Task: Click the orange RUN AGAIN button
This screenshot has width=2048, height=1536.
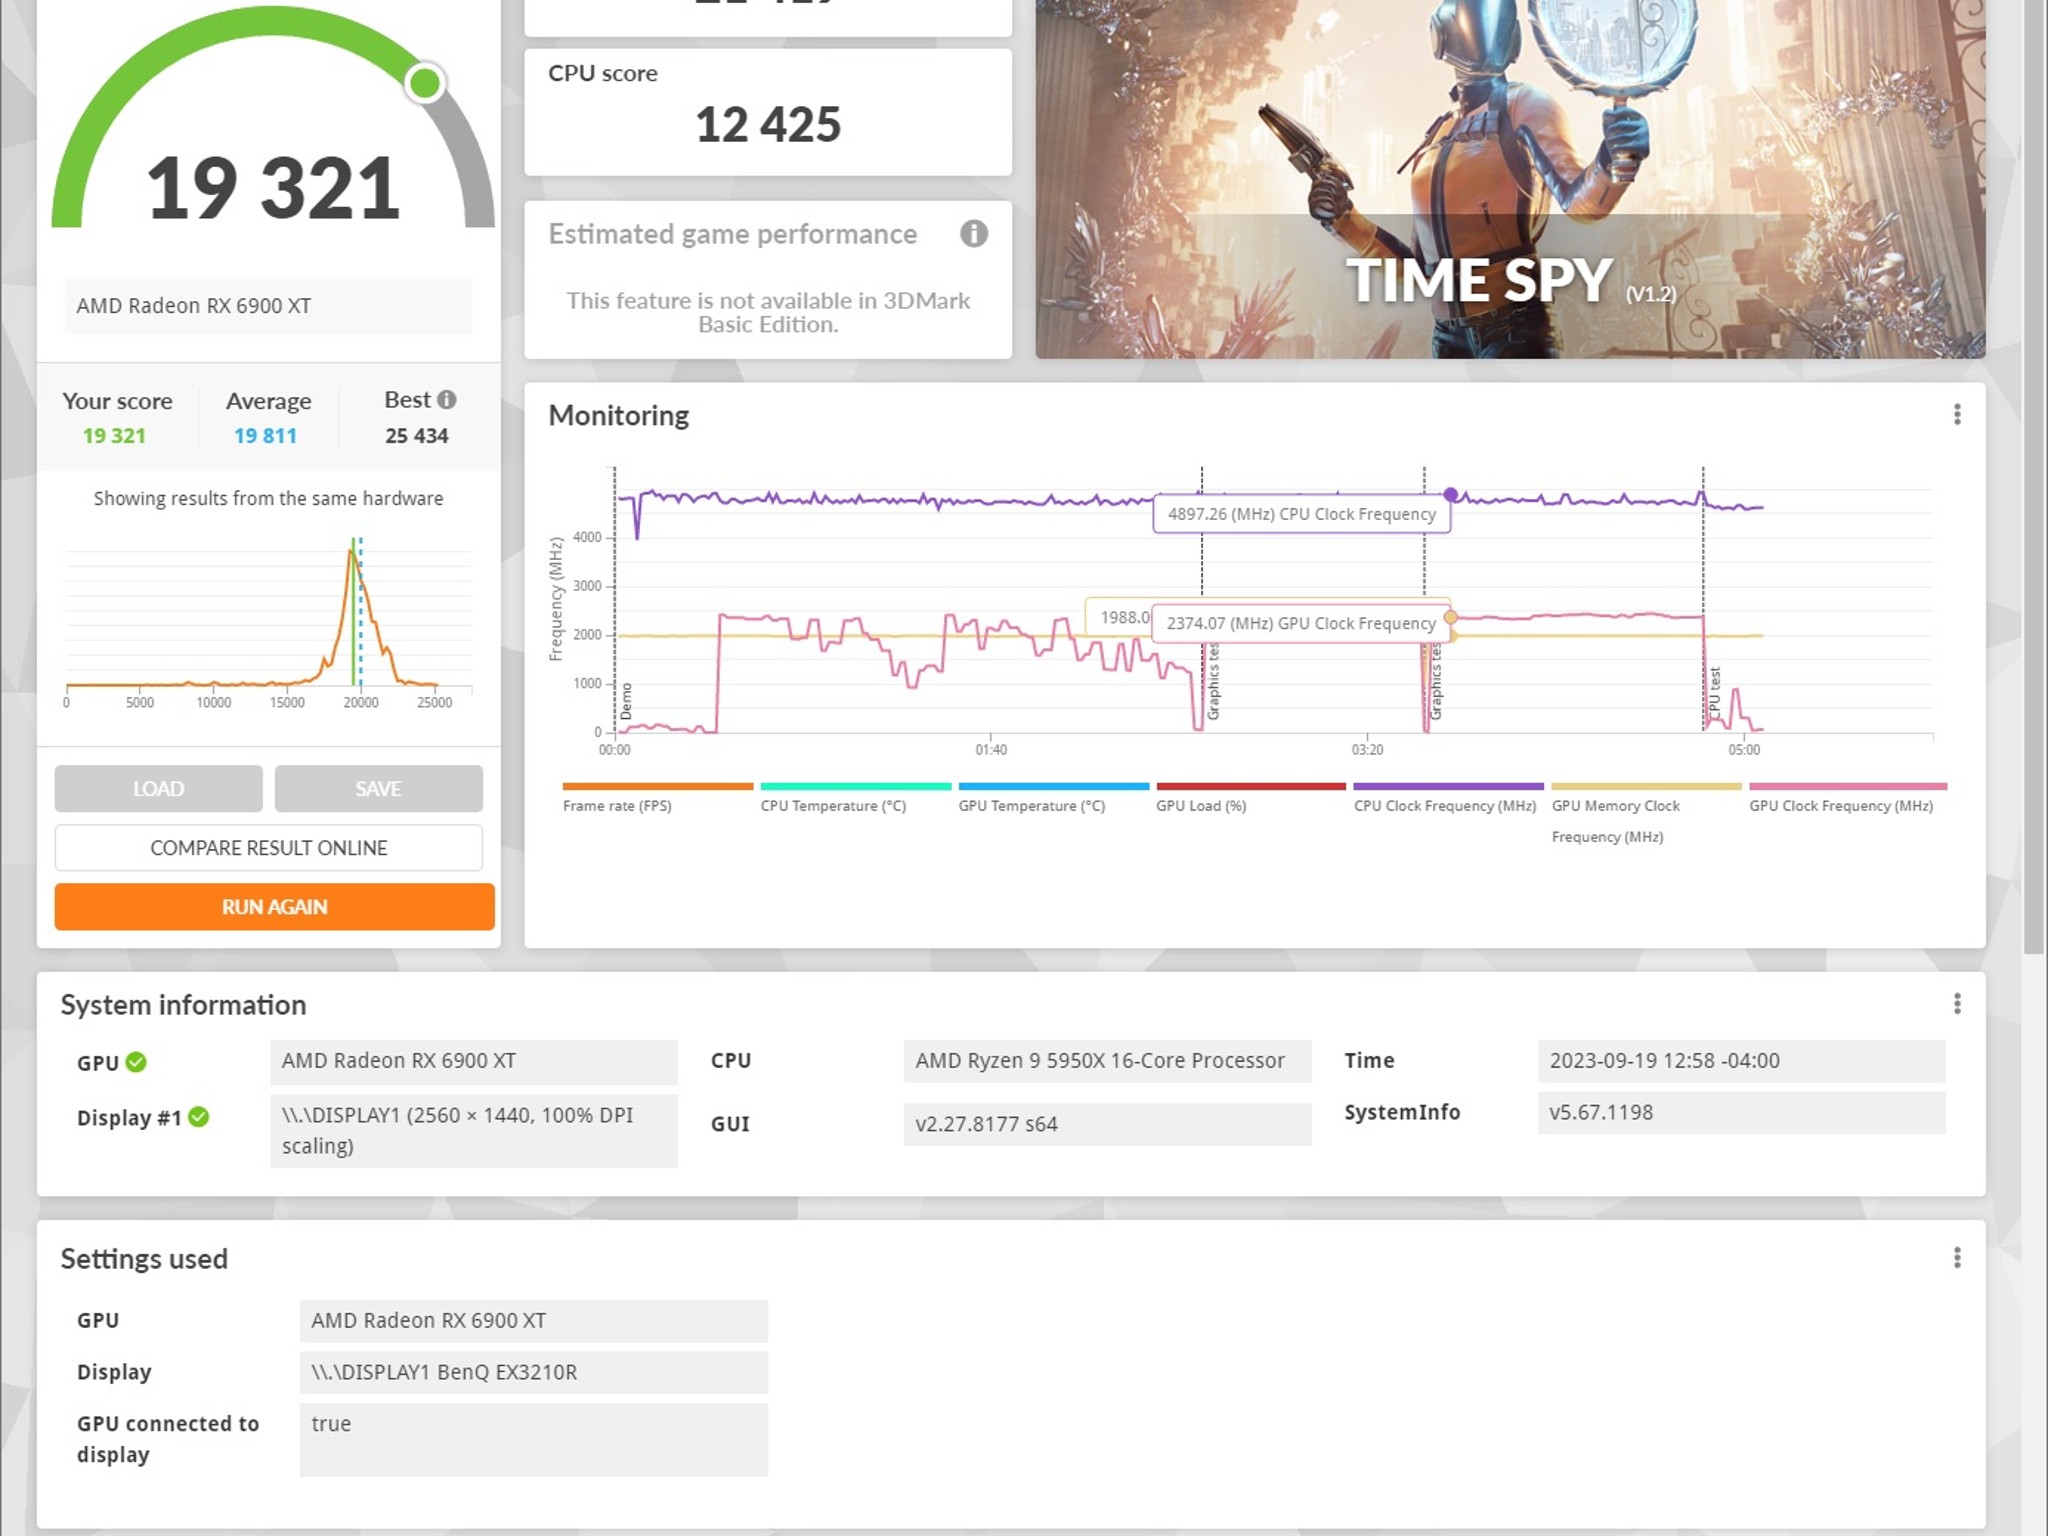Action: point(275,907)
